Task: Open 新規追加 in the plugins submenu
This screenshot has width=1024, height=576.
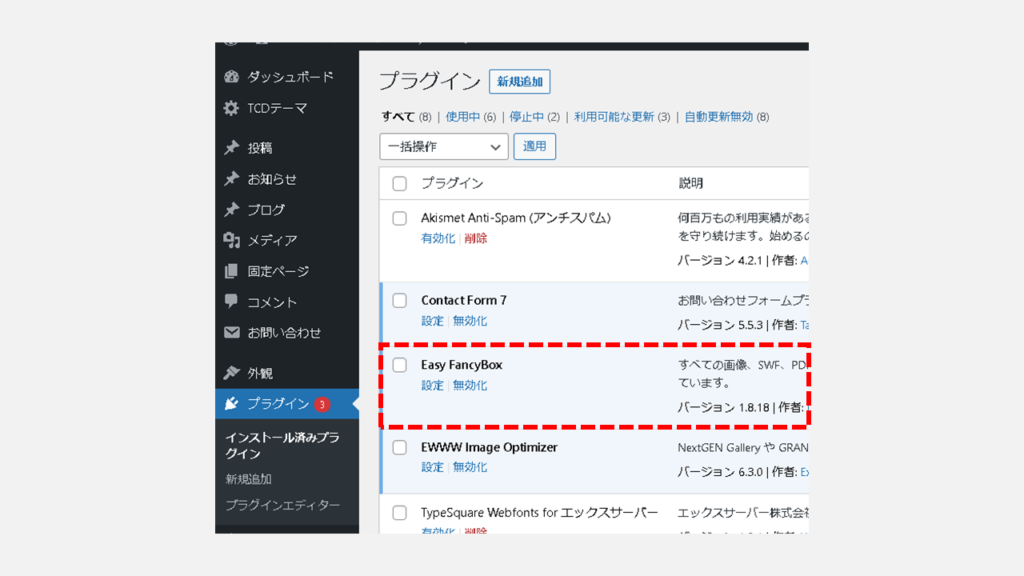Action: [248, 479]
